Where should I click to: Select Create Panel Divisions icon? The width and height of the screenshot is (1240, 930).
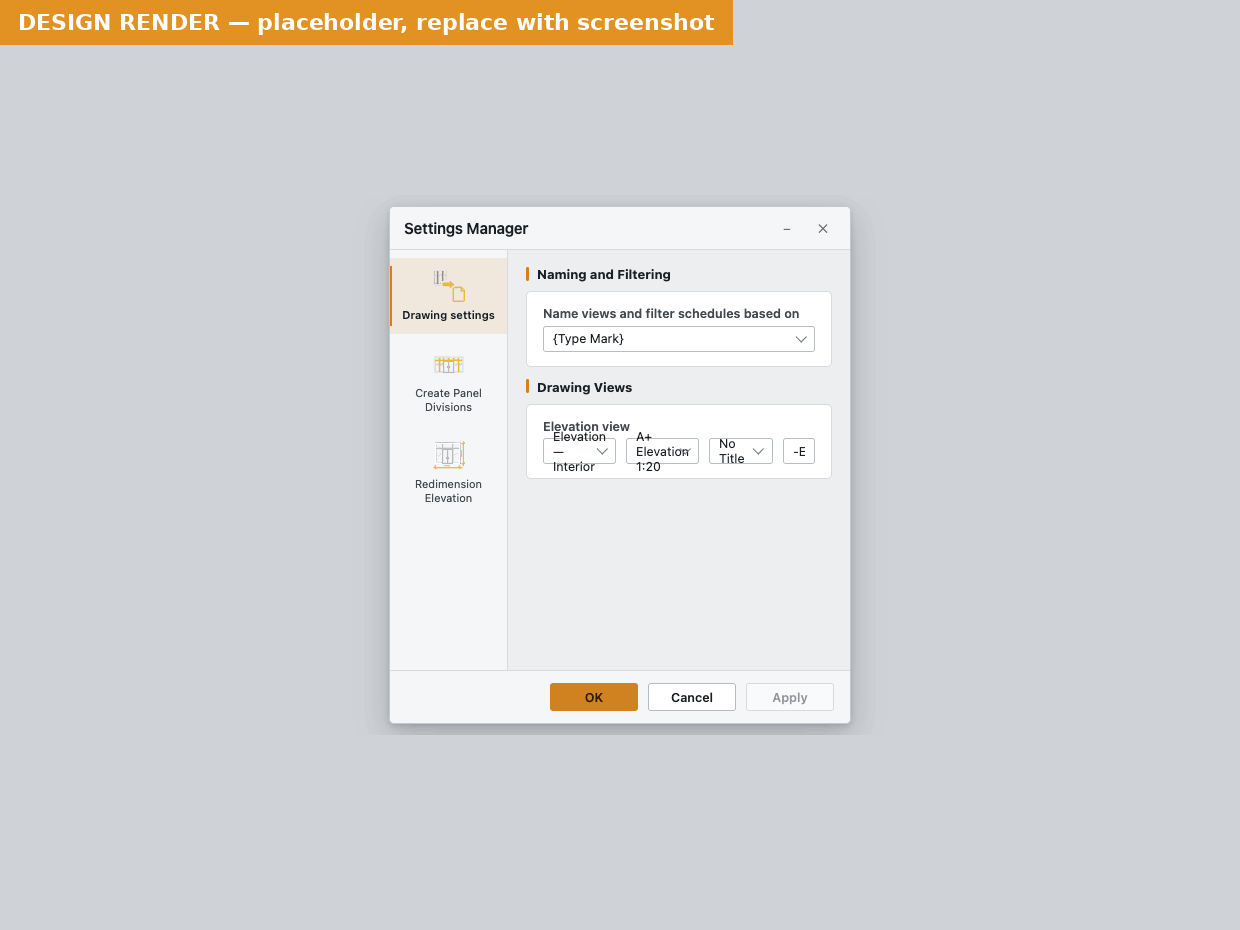coord(448,364)
